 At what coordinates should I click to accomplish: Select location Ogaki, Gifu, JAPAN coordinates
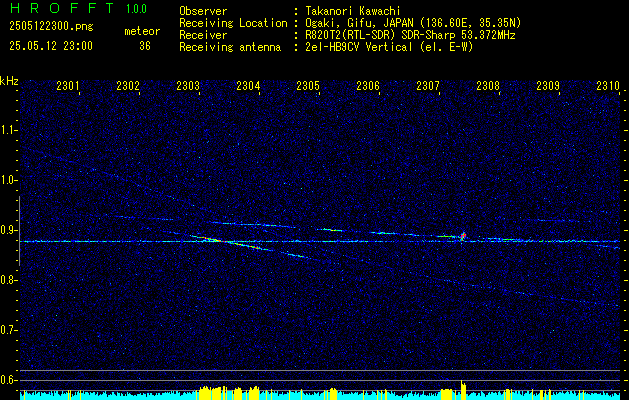pos(413,23)
